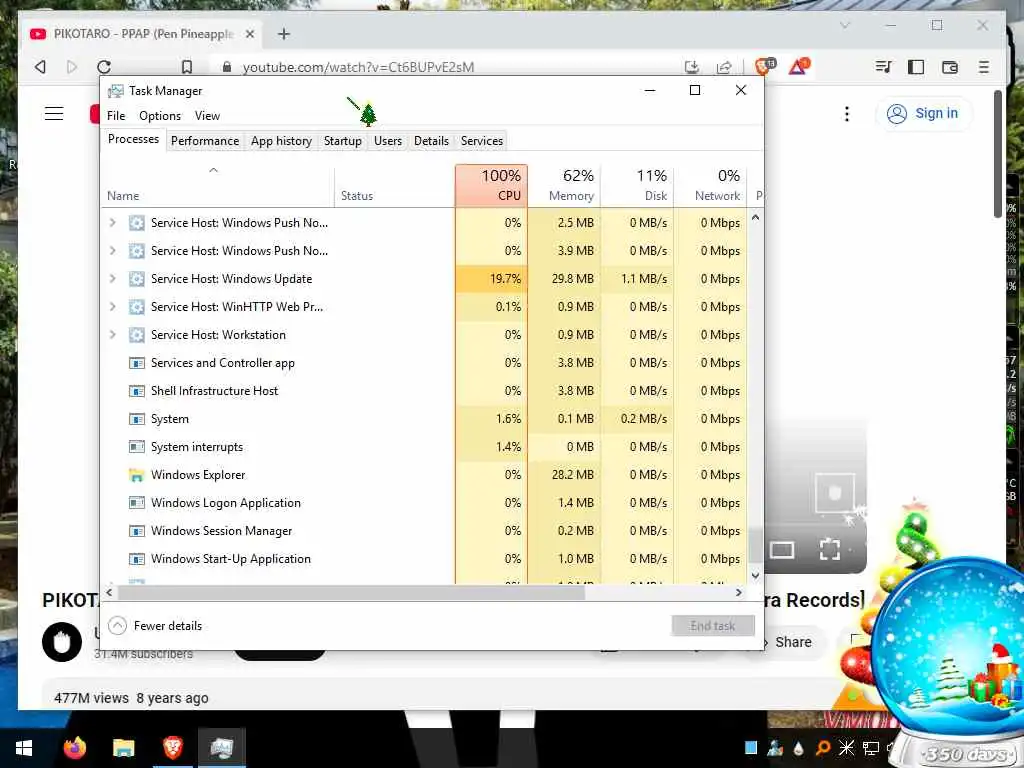1024x768 pixels.
Task: Select the Windows Explorer process row
Action: [424, 475]
